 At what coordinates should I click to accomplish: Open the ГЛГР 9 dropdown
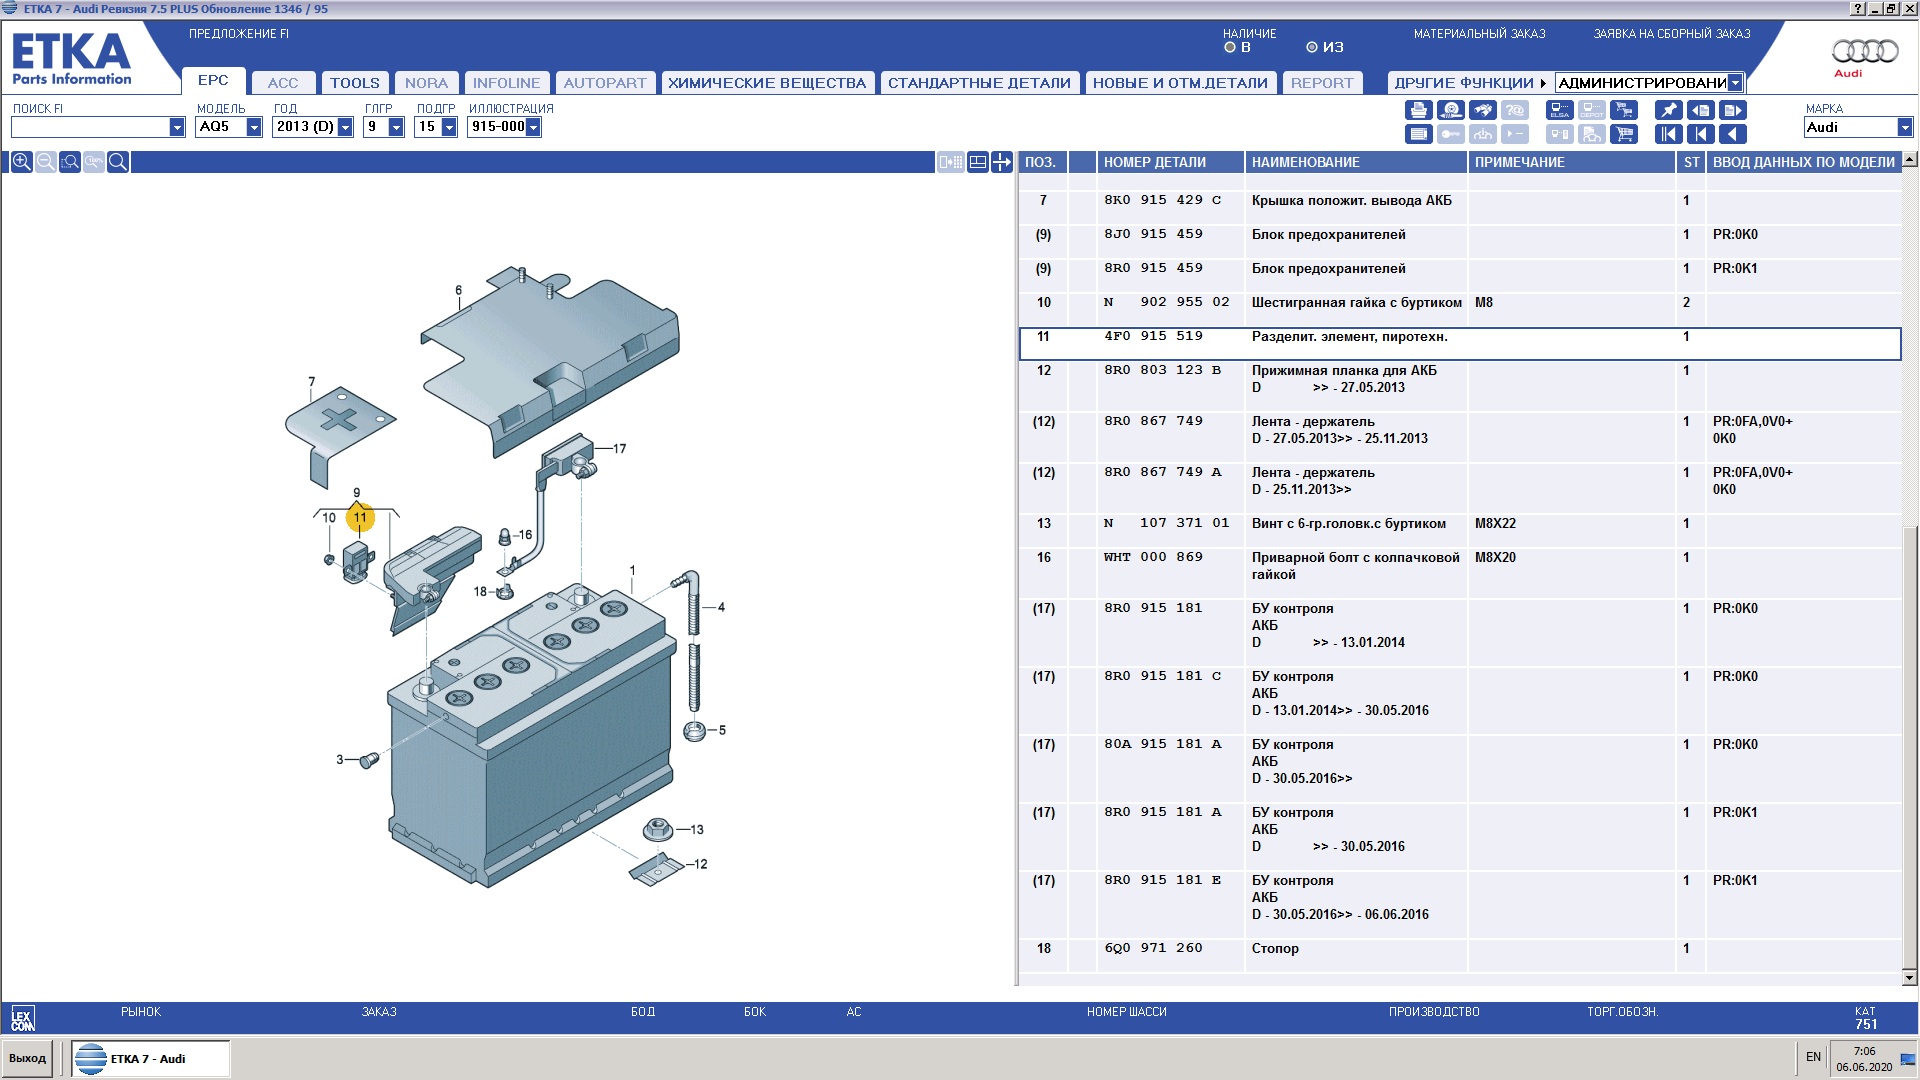coord(396,127)
